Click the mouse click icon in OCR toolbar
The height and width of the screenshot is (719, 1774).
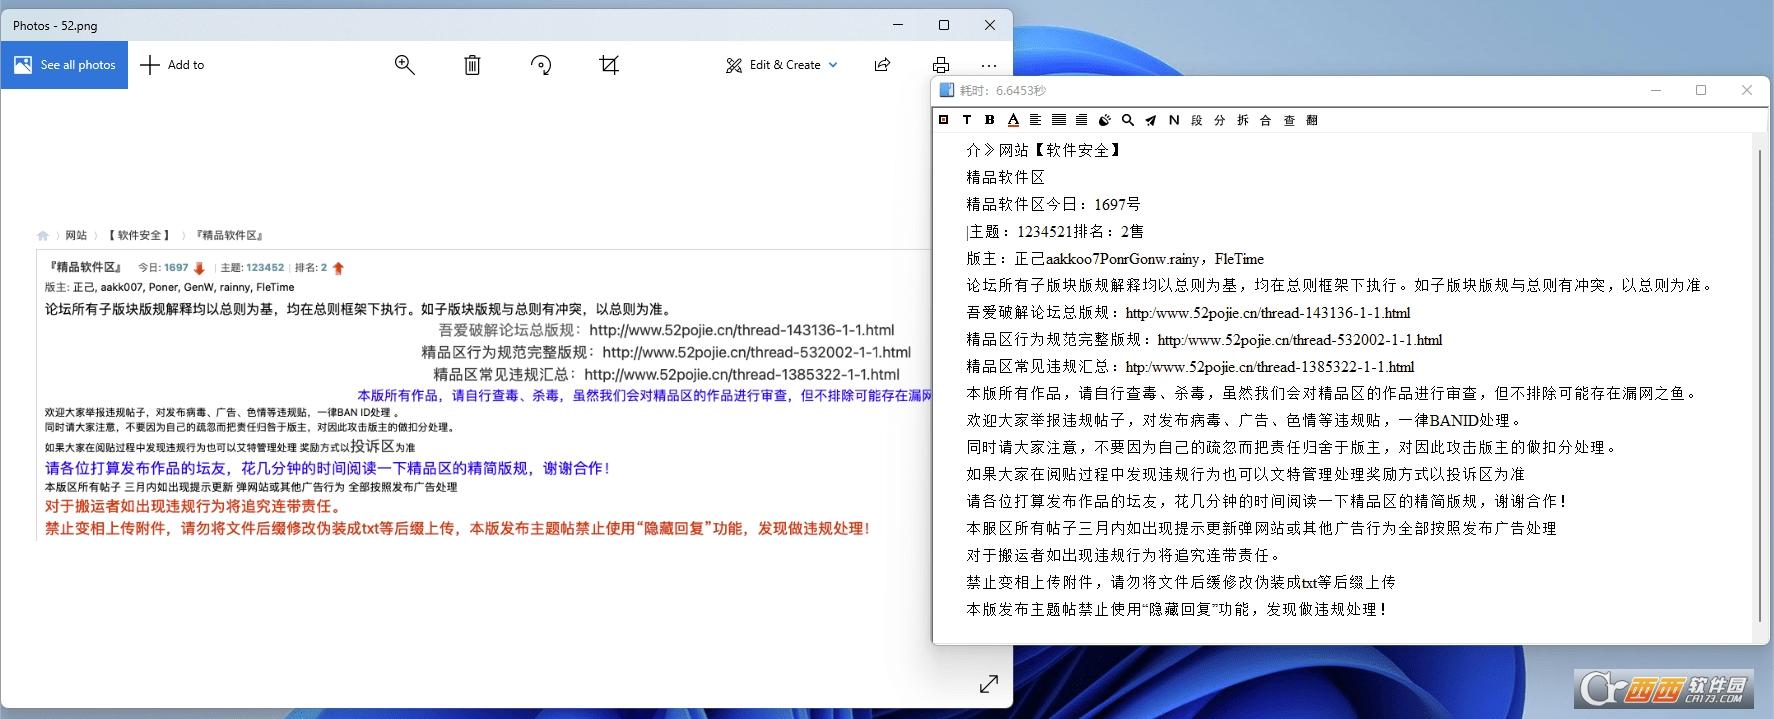click(1104, 120)
